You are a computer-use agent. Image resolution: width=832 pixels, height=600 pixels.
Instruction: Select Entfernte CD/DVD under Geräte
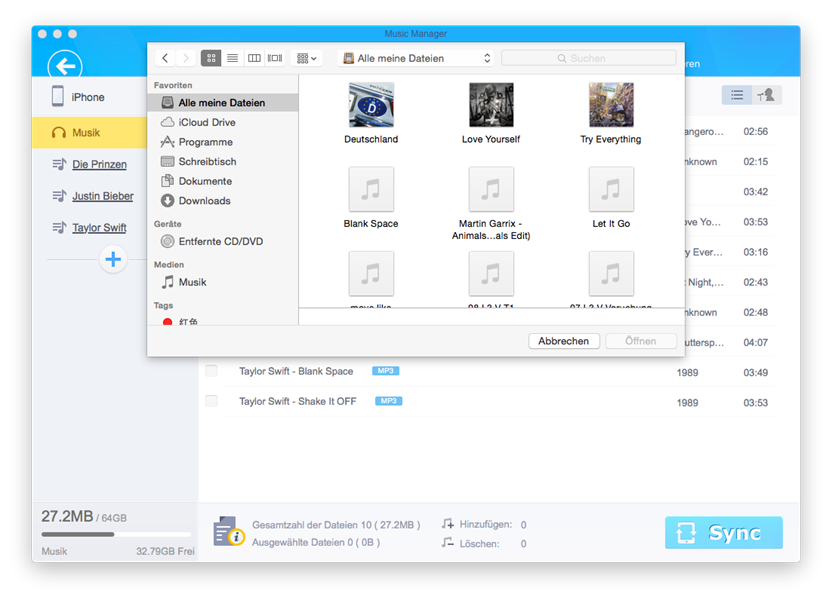(x=223, y=241)
